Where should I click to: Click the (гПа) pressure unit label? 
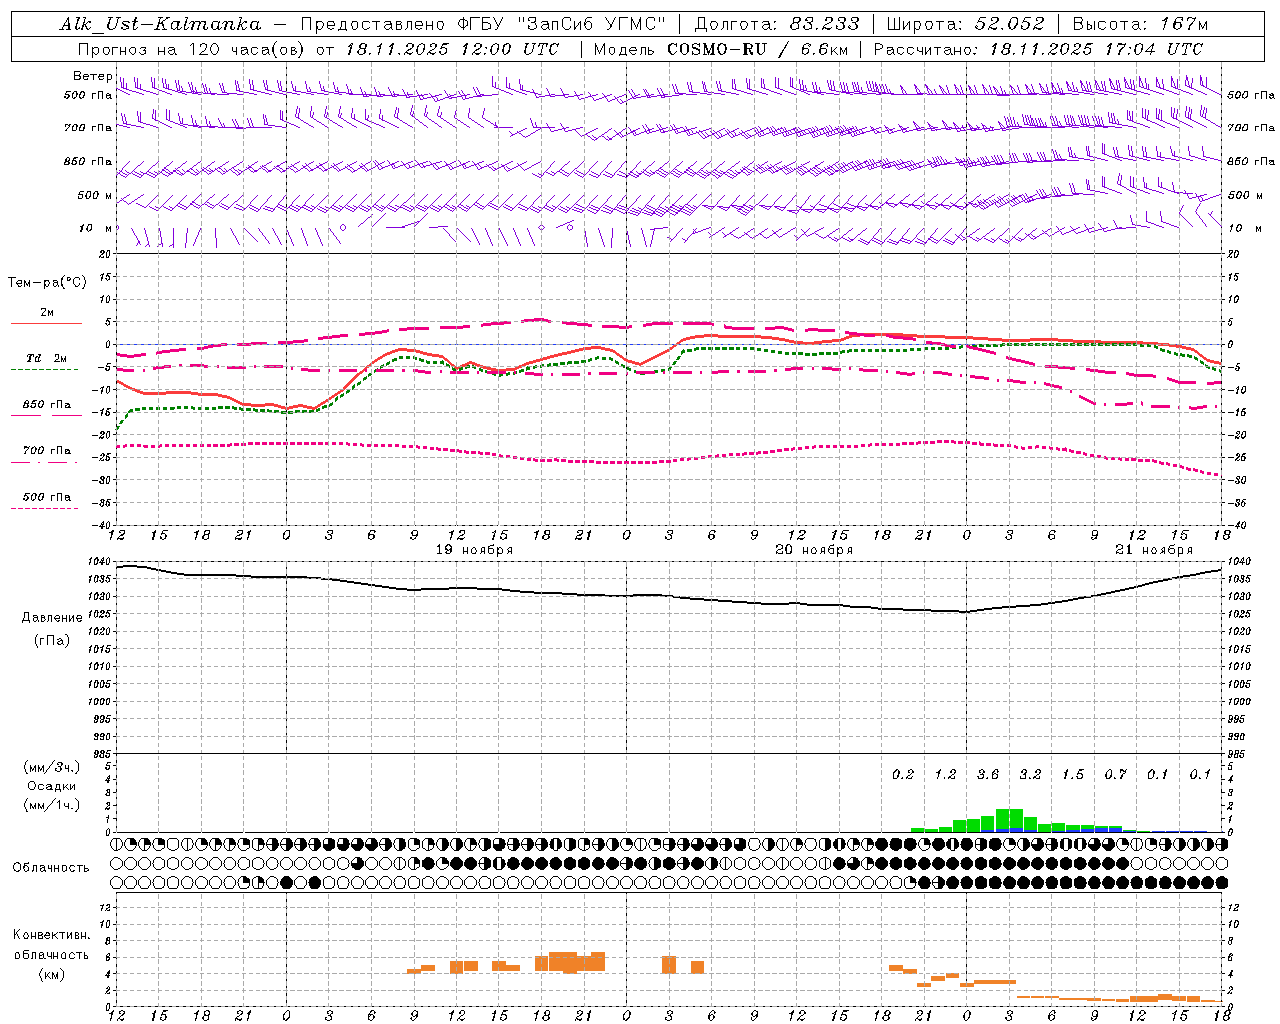click(52, 641)
